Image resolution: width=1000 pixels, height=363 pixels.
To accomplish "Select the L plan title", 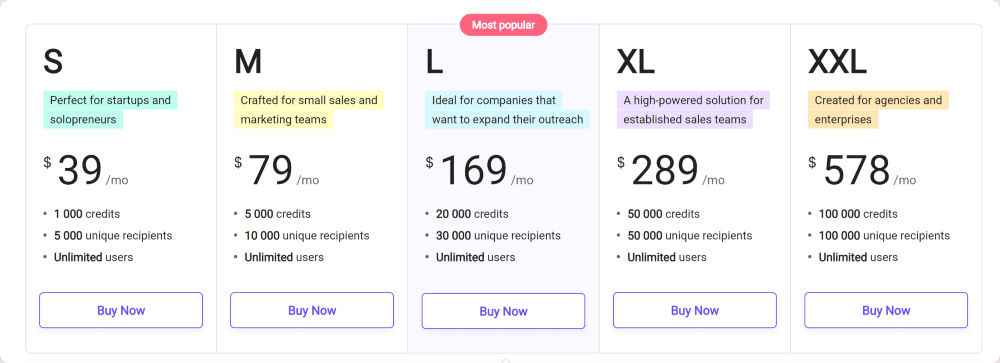I will click(x=434, y=62).
